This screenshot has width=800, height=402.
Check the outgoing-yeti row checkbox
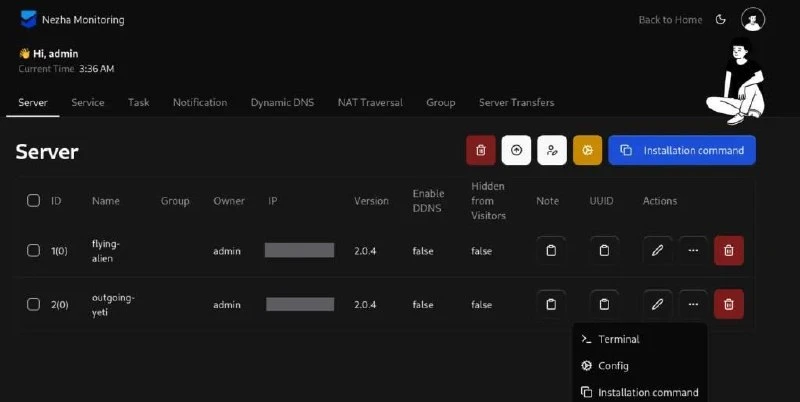[x=33, y=304]
